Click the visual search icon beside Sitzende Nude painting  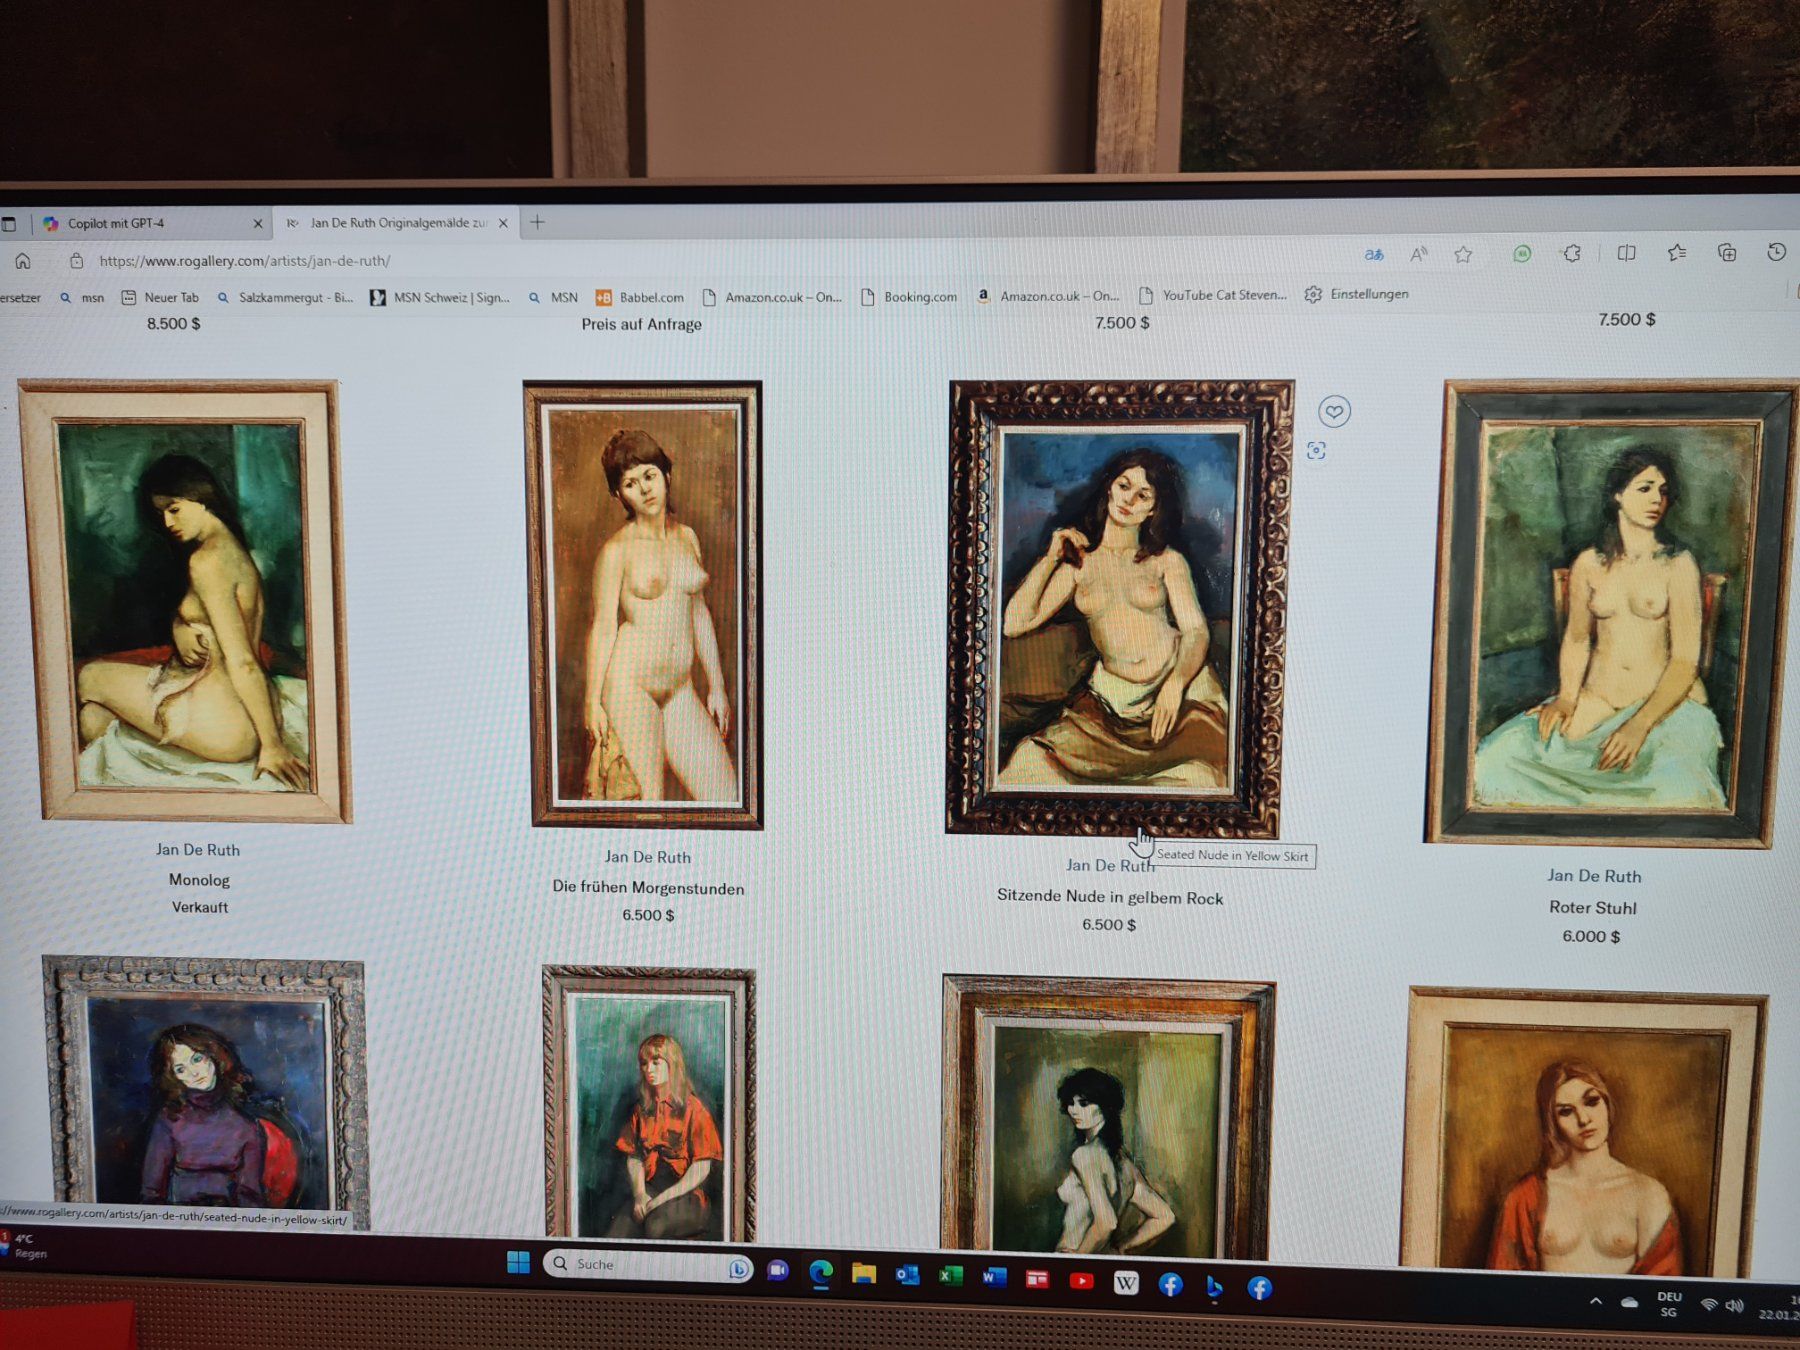click(1316, 451)
